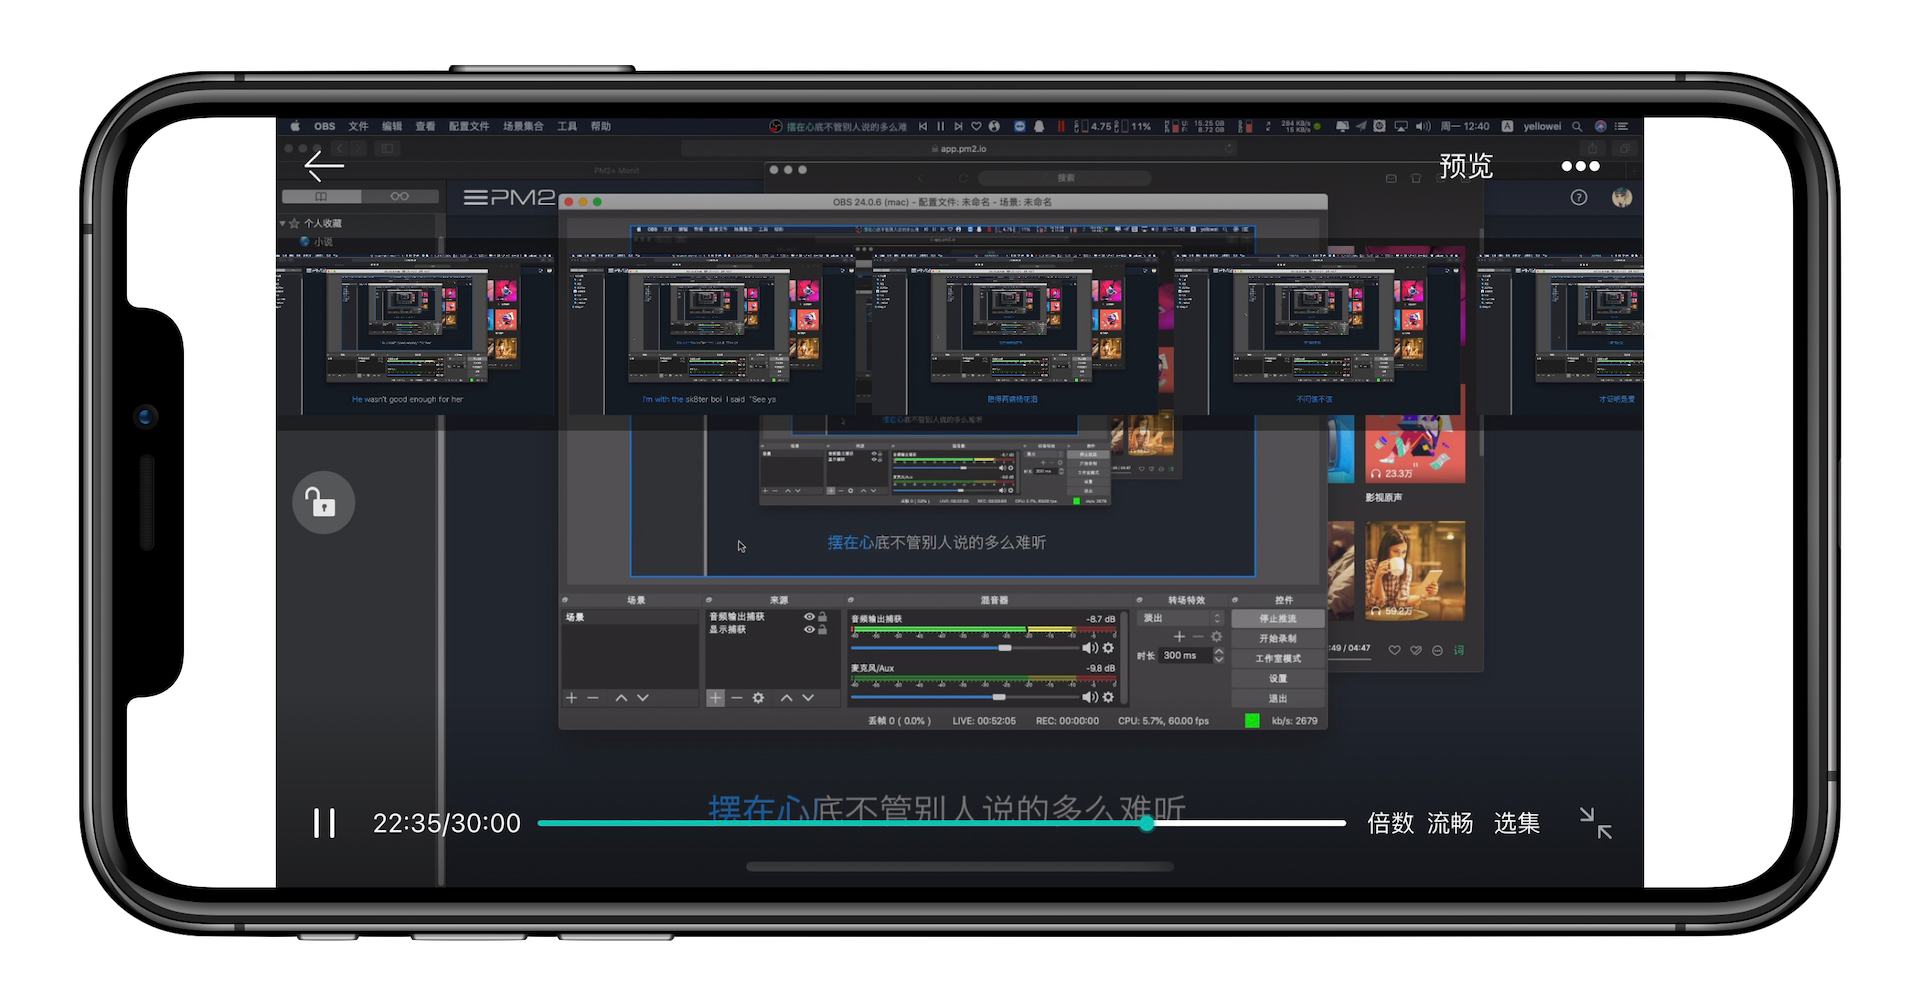This screenshot has width=1920, height=1005.
Task: Open the 编辑 menu
Action: [x=392, y=126]
